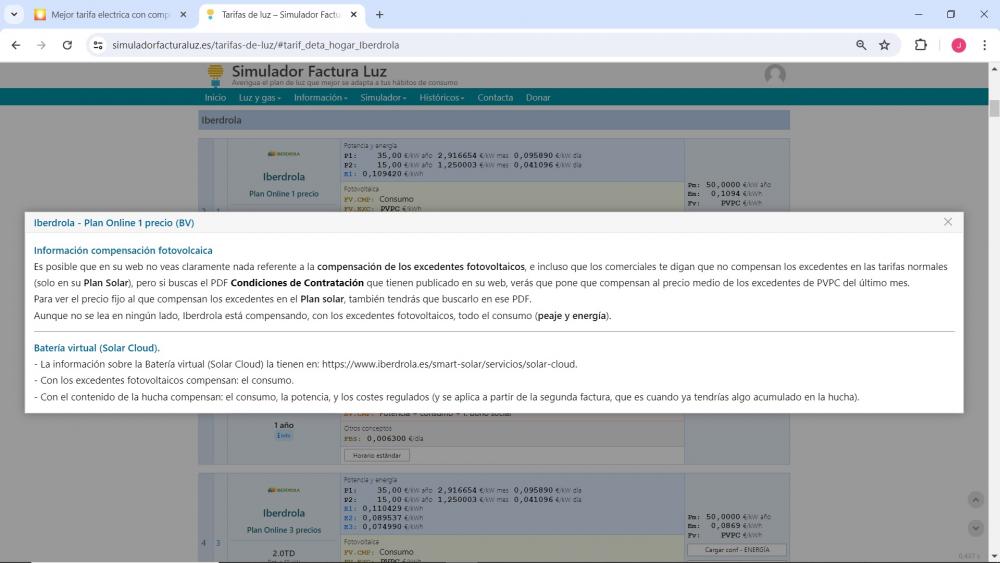Open the Chrome profile avatar
Screen dimensions: 1000x563
[959, 45]
